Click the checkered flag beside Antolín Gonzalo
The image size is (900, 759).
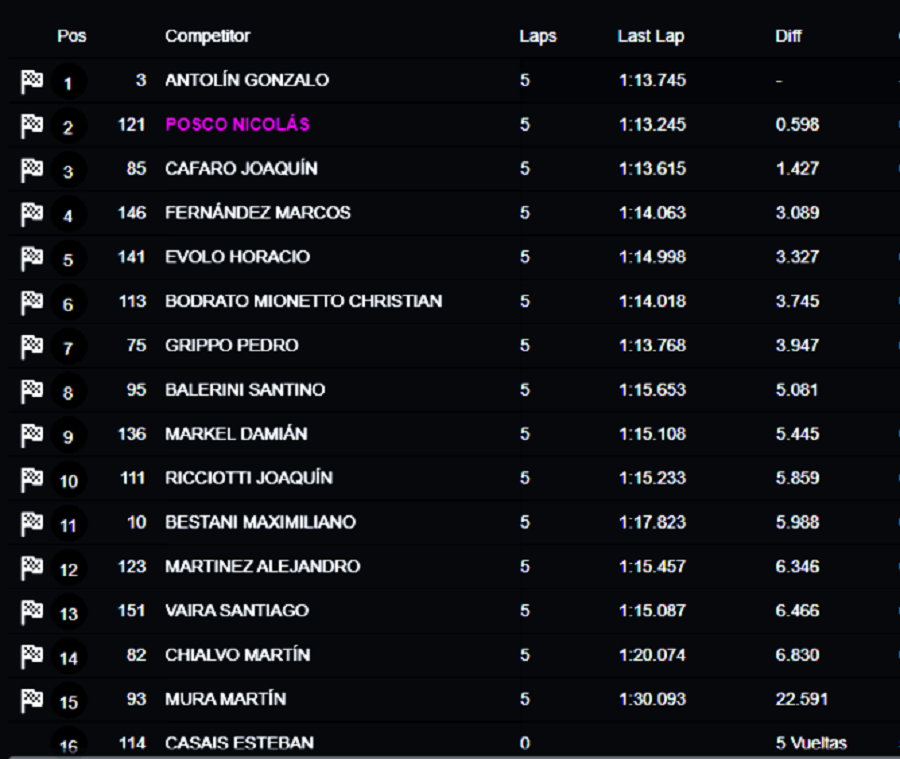32,81
